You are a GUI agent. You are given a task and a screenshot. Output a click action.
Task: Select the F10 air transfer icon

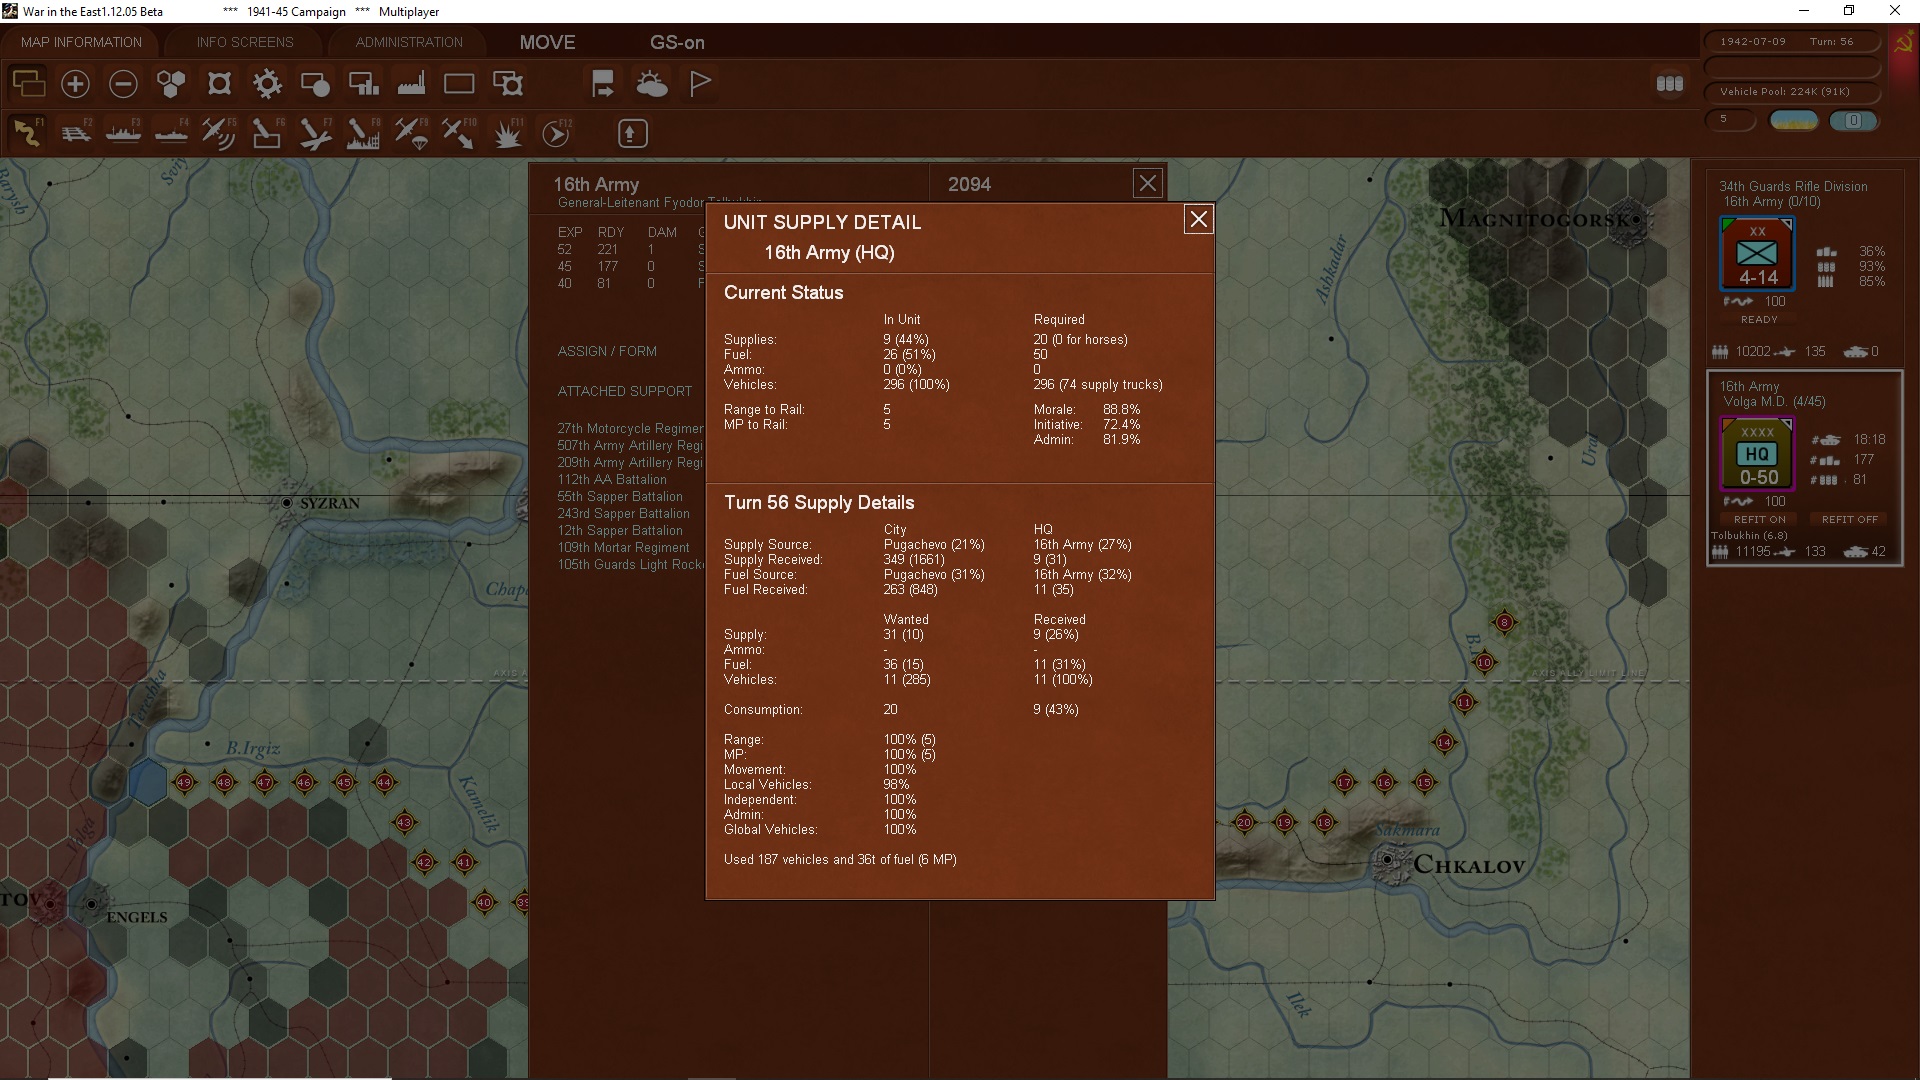coord(459,133)
